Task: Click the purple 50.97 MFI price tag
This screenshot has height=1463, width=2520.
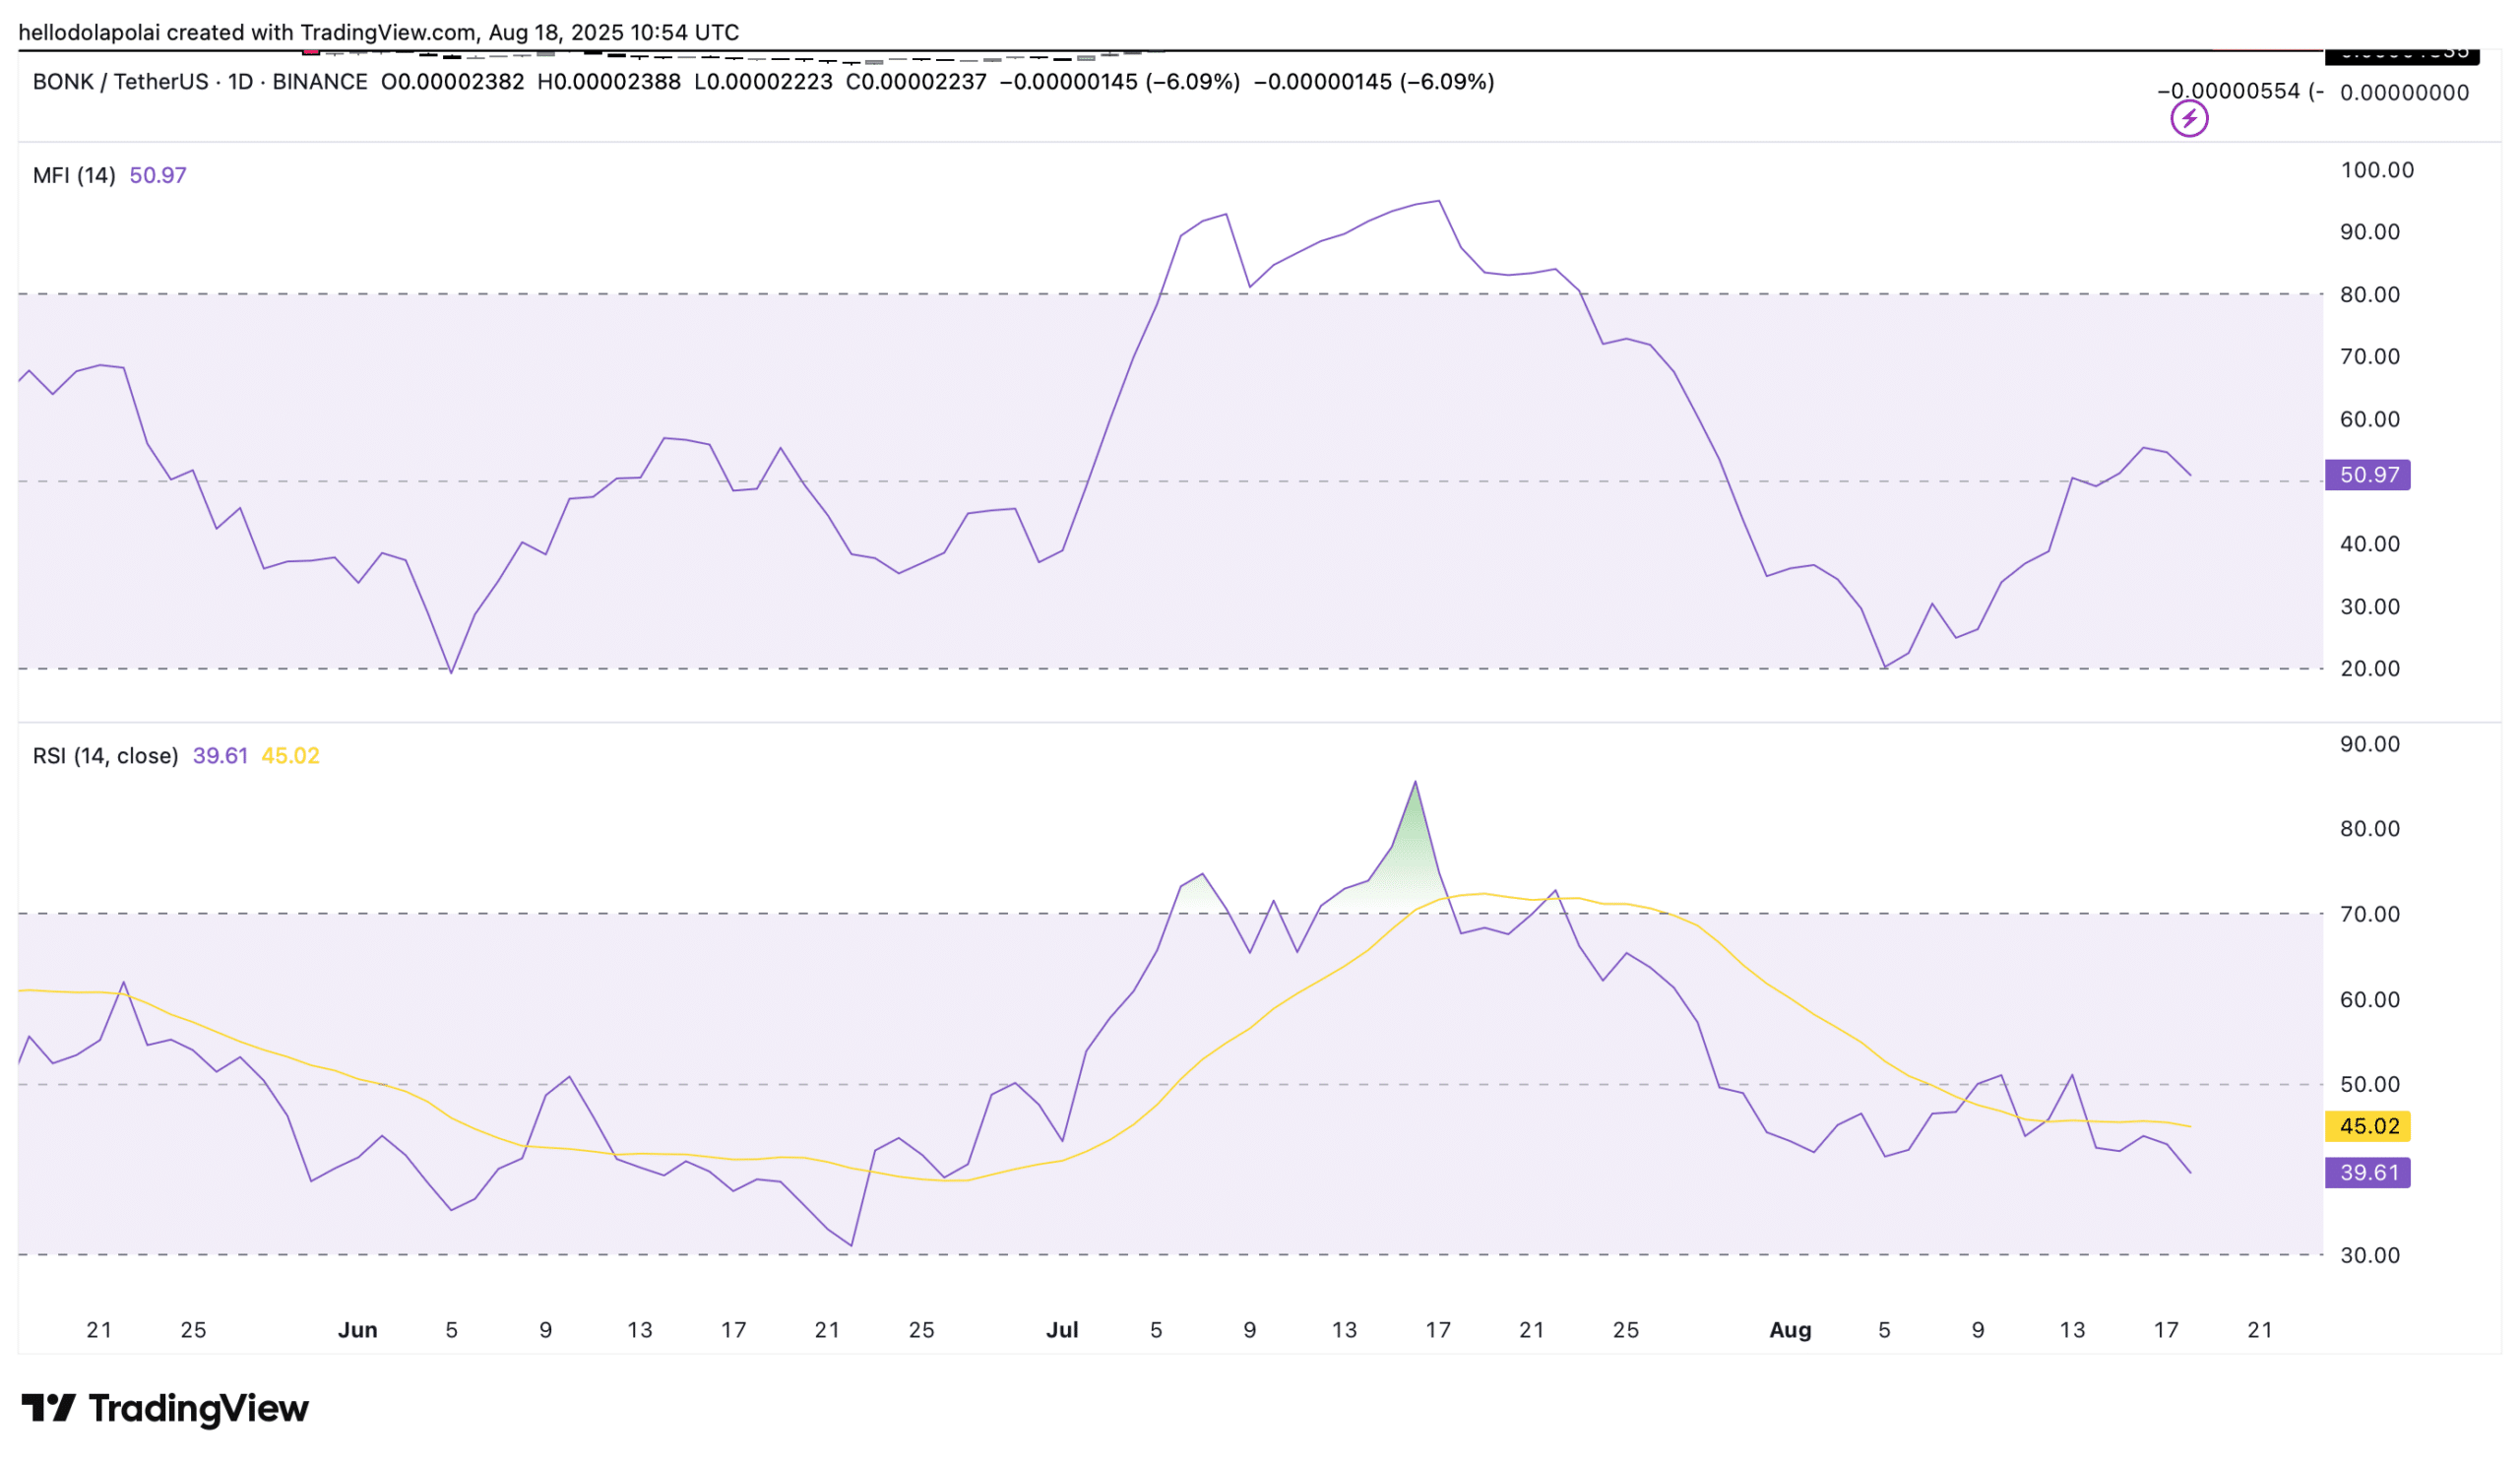Action: pos(2367,475)
